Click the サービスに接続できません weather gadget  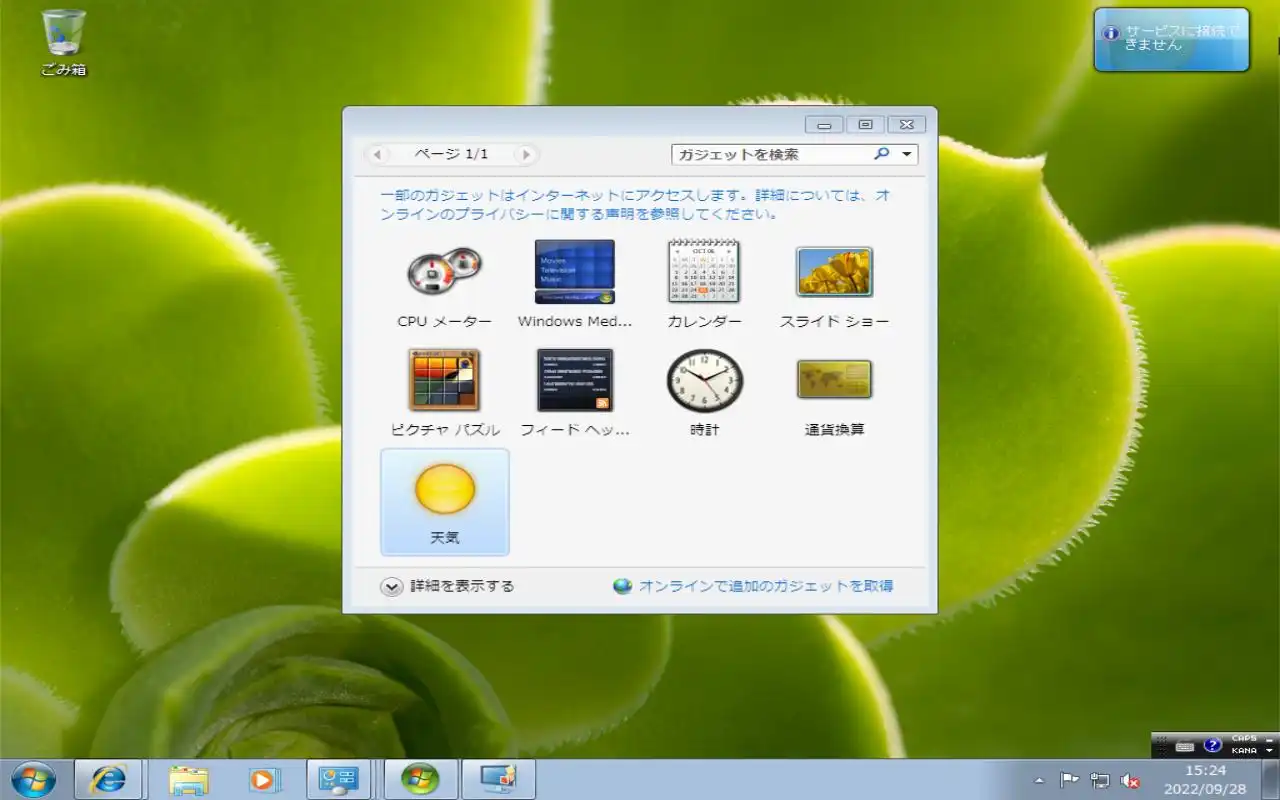pos(1171,40)
